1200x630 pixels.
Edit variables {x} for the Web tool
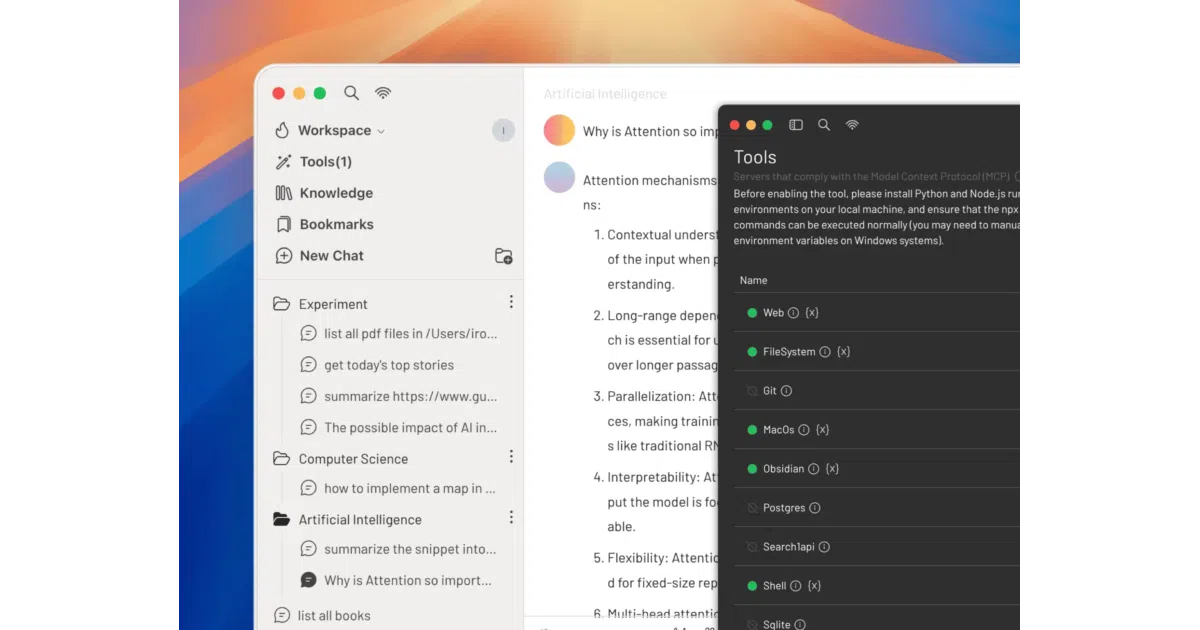coord(812,313)
